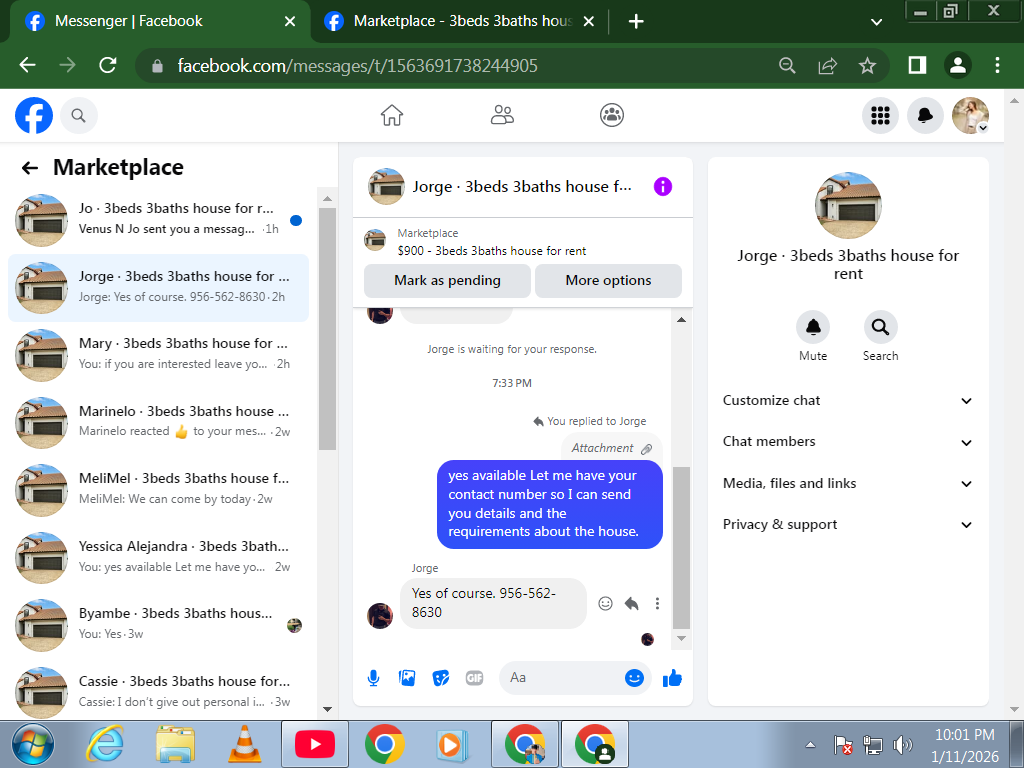1024x768 pixels.
Task: Click the address bar URL
Action: pyautogui.click(x=357, y=65)
